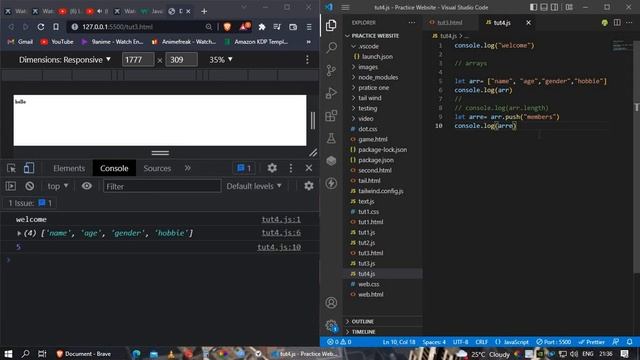Open Run and Debug view
The image size is (640, 360).
[x=331, y=93]
